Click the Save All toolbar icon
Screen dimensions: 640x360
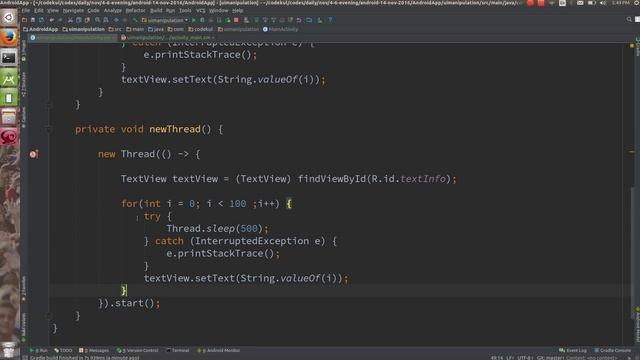33,20
